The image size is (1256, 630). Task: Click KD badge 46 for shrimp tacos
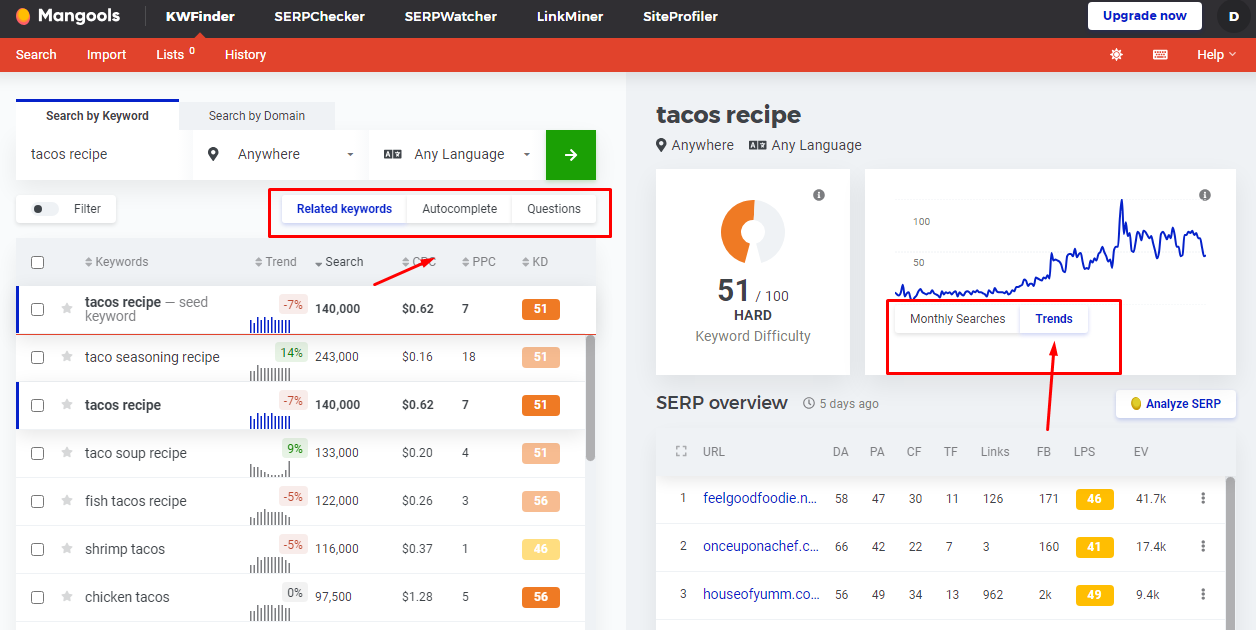(541, 549)
